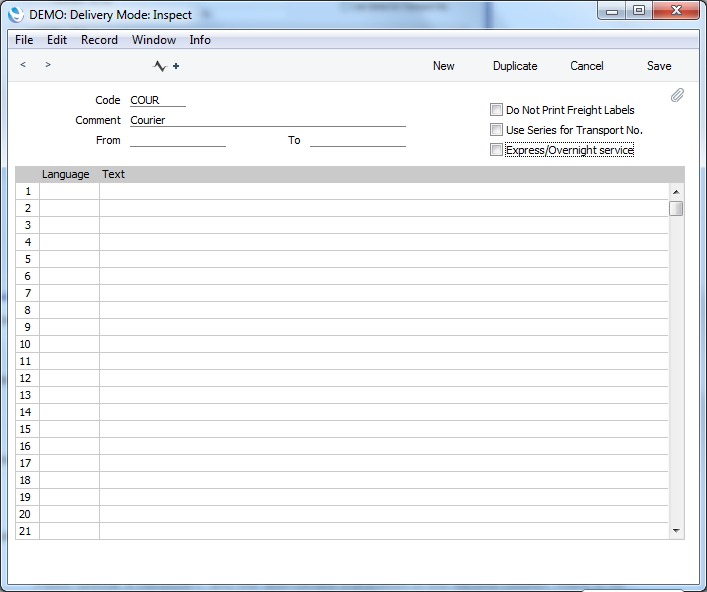Click the vertical scrollbar thumb
Screen dimensions: 707x592
click(x=676, y=209)
